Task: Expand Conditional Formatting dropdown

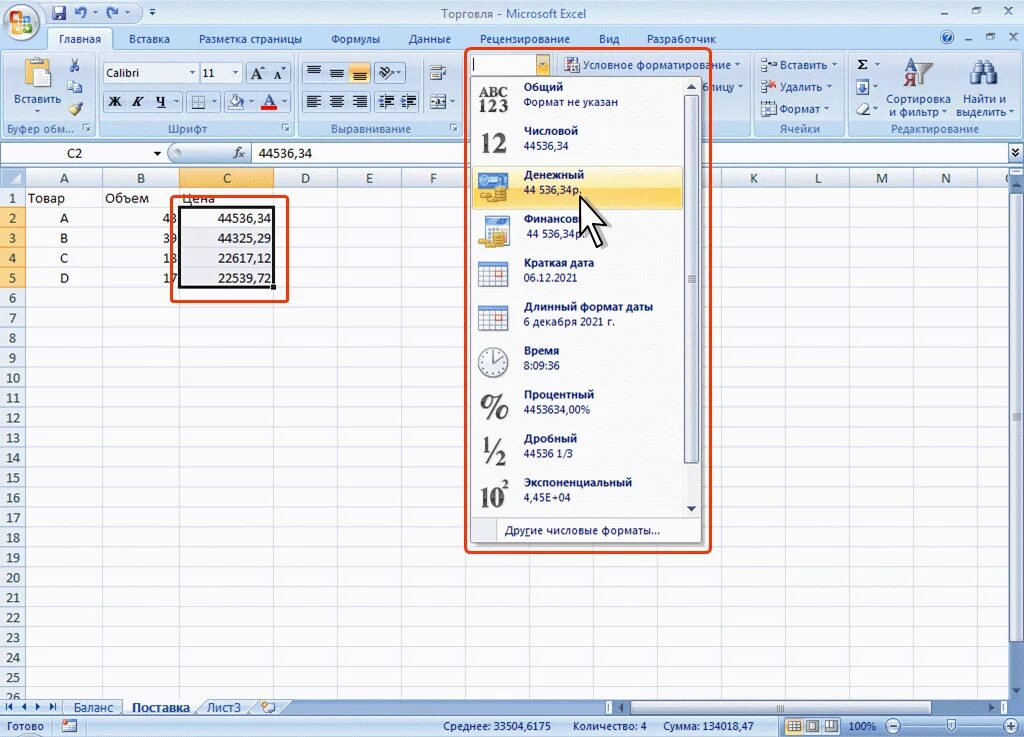Action: (x=737, y=65)
